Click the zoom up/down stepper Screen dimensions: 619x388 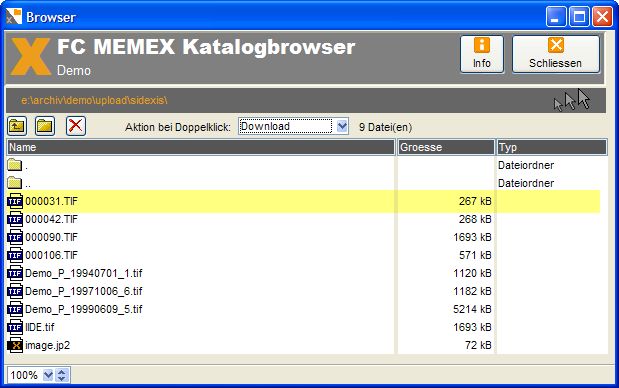click(x=62, y=375)
